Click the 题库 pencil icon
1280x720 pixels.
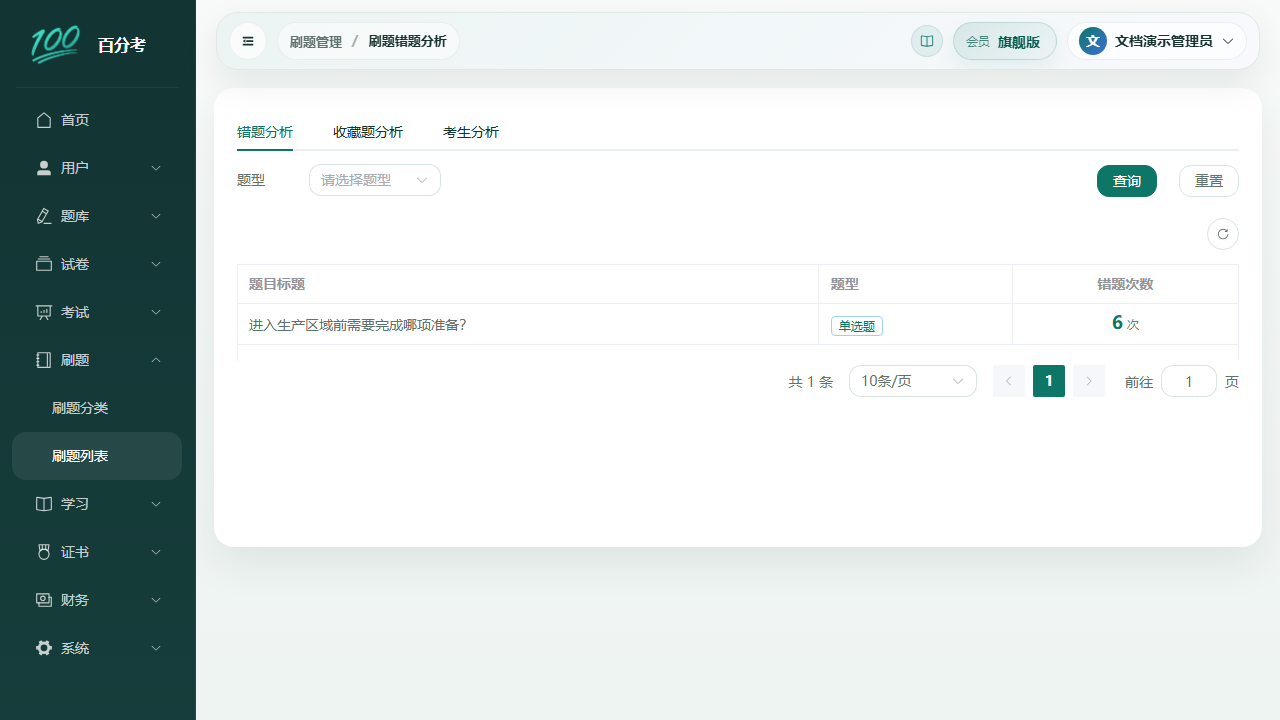(44, 216)
